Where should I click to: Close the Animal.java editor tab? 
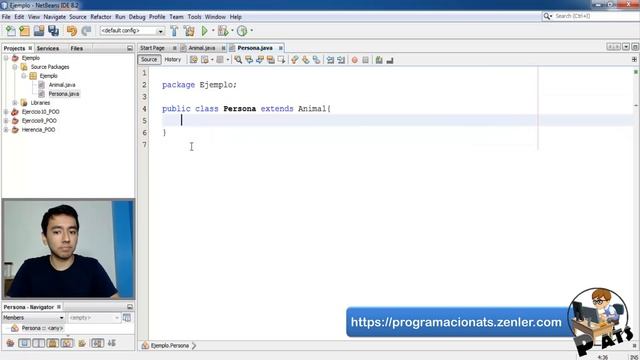coord(223,48)
